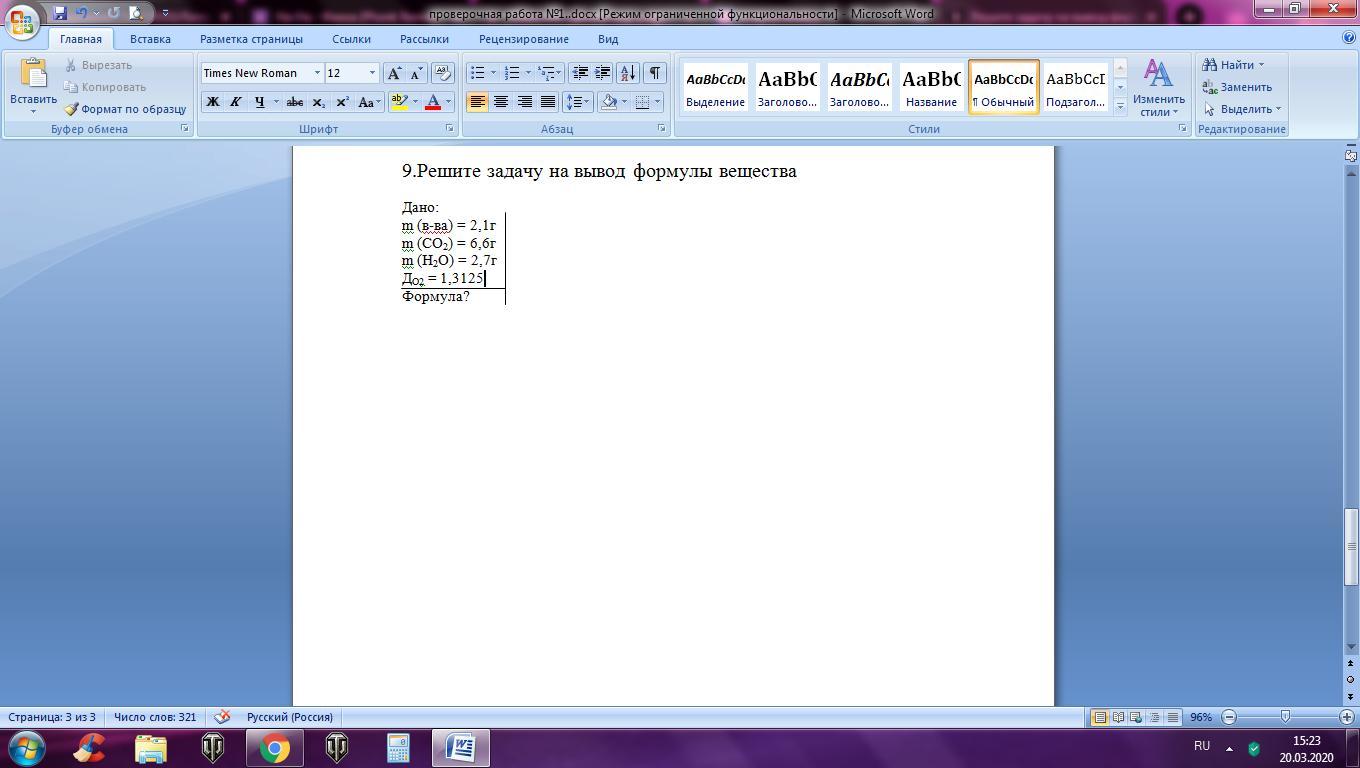Expand the line spacing options dropdown
The image size is (1360, 768).
click(585, 102)
